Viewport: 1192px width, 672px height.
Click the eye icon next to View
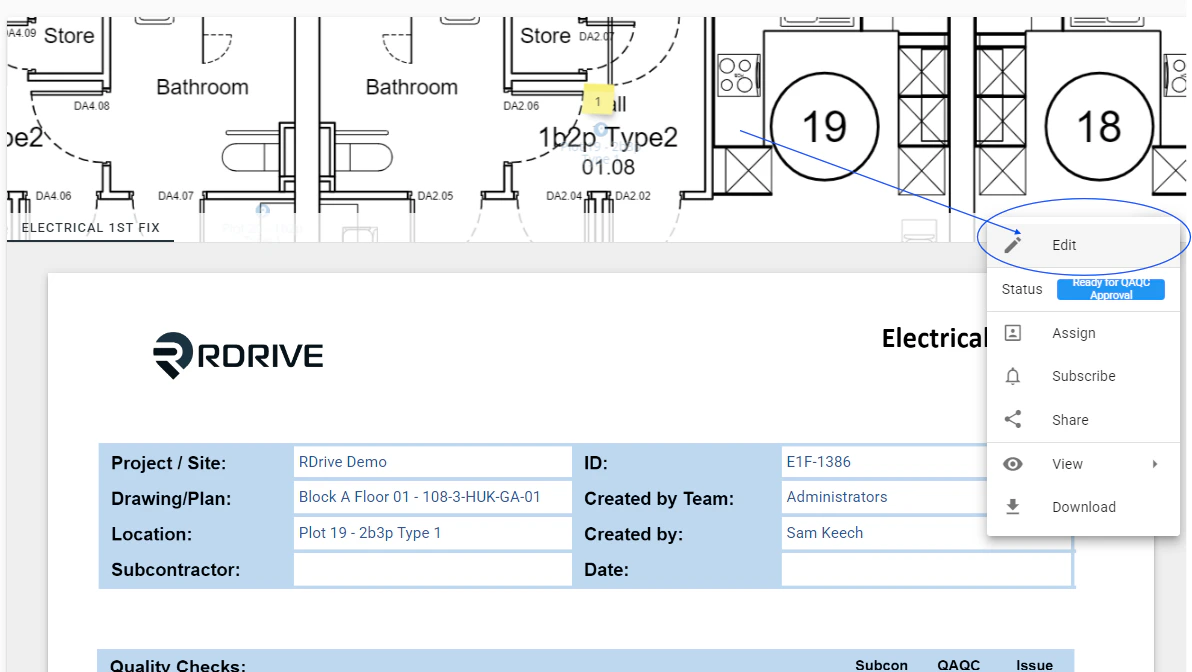click(x=1012, y=463)
